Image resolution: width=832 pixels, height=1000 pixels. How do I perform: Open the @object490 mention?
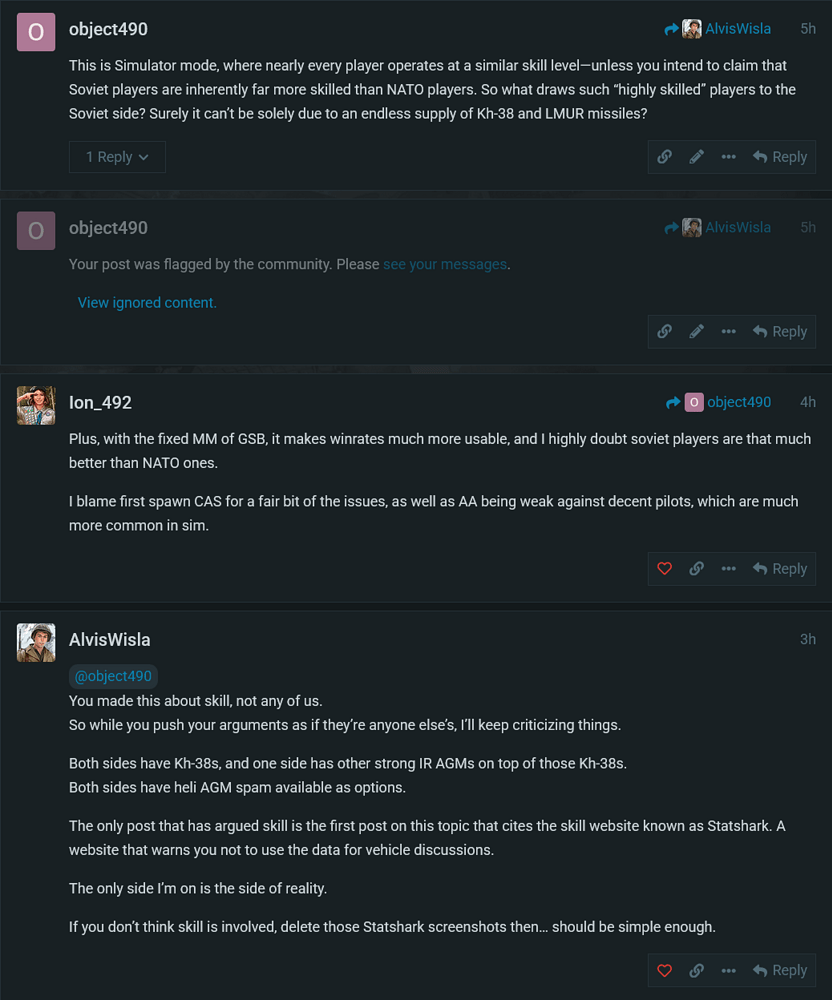(113, 676)
